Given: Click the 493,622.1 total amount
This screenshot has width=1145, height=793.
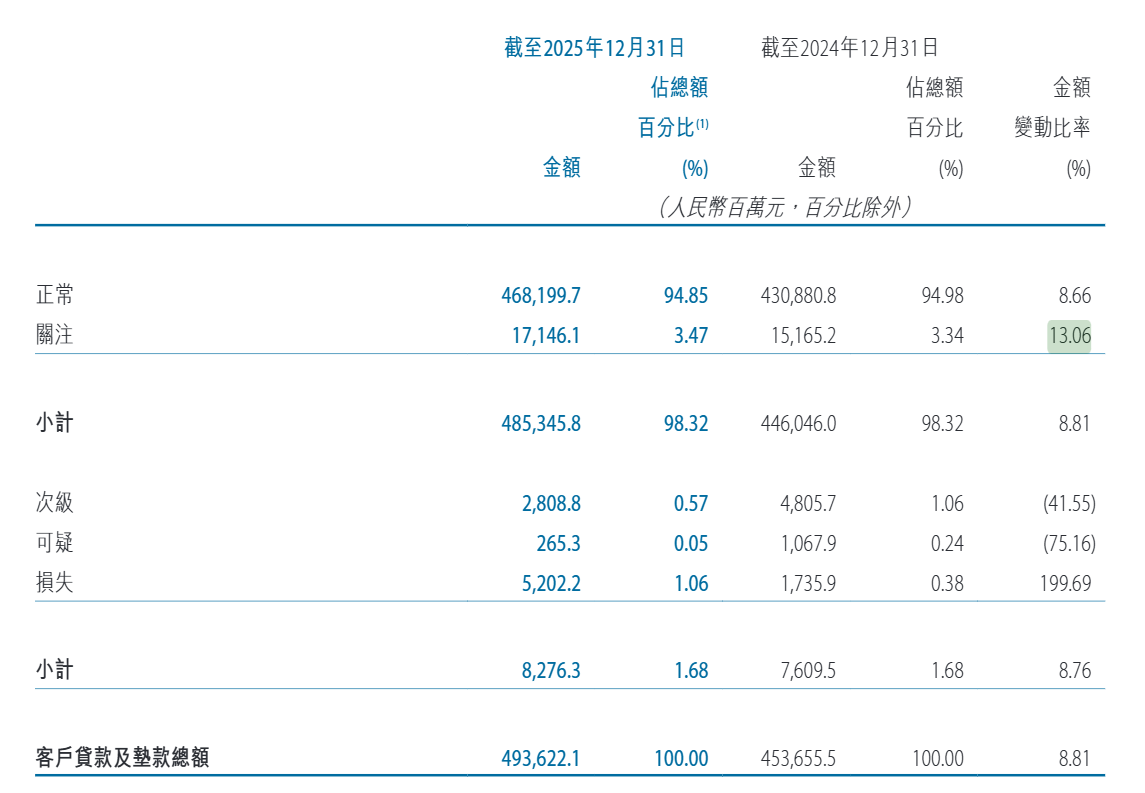Looking at the screenshot, I should coord(540,759).
